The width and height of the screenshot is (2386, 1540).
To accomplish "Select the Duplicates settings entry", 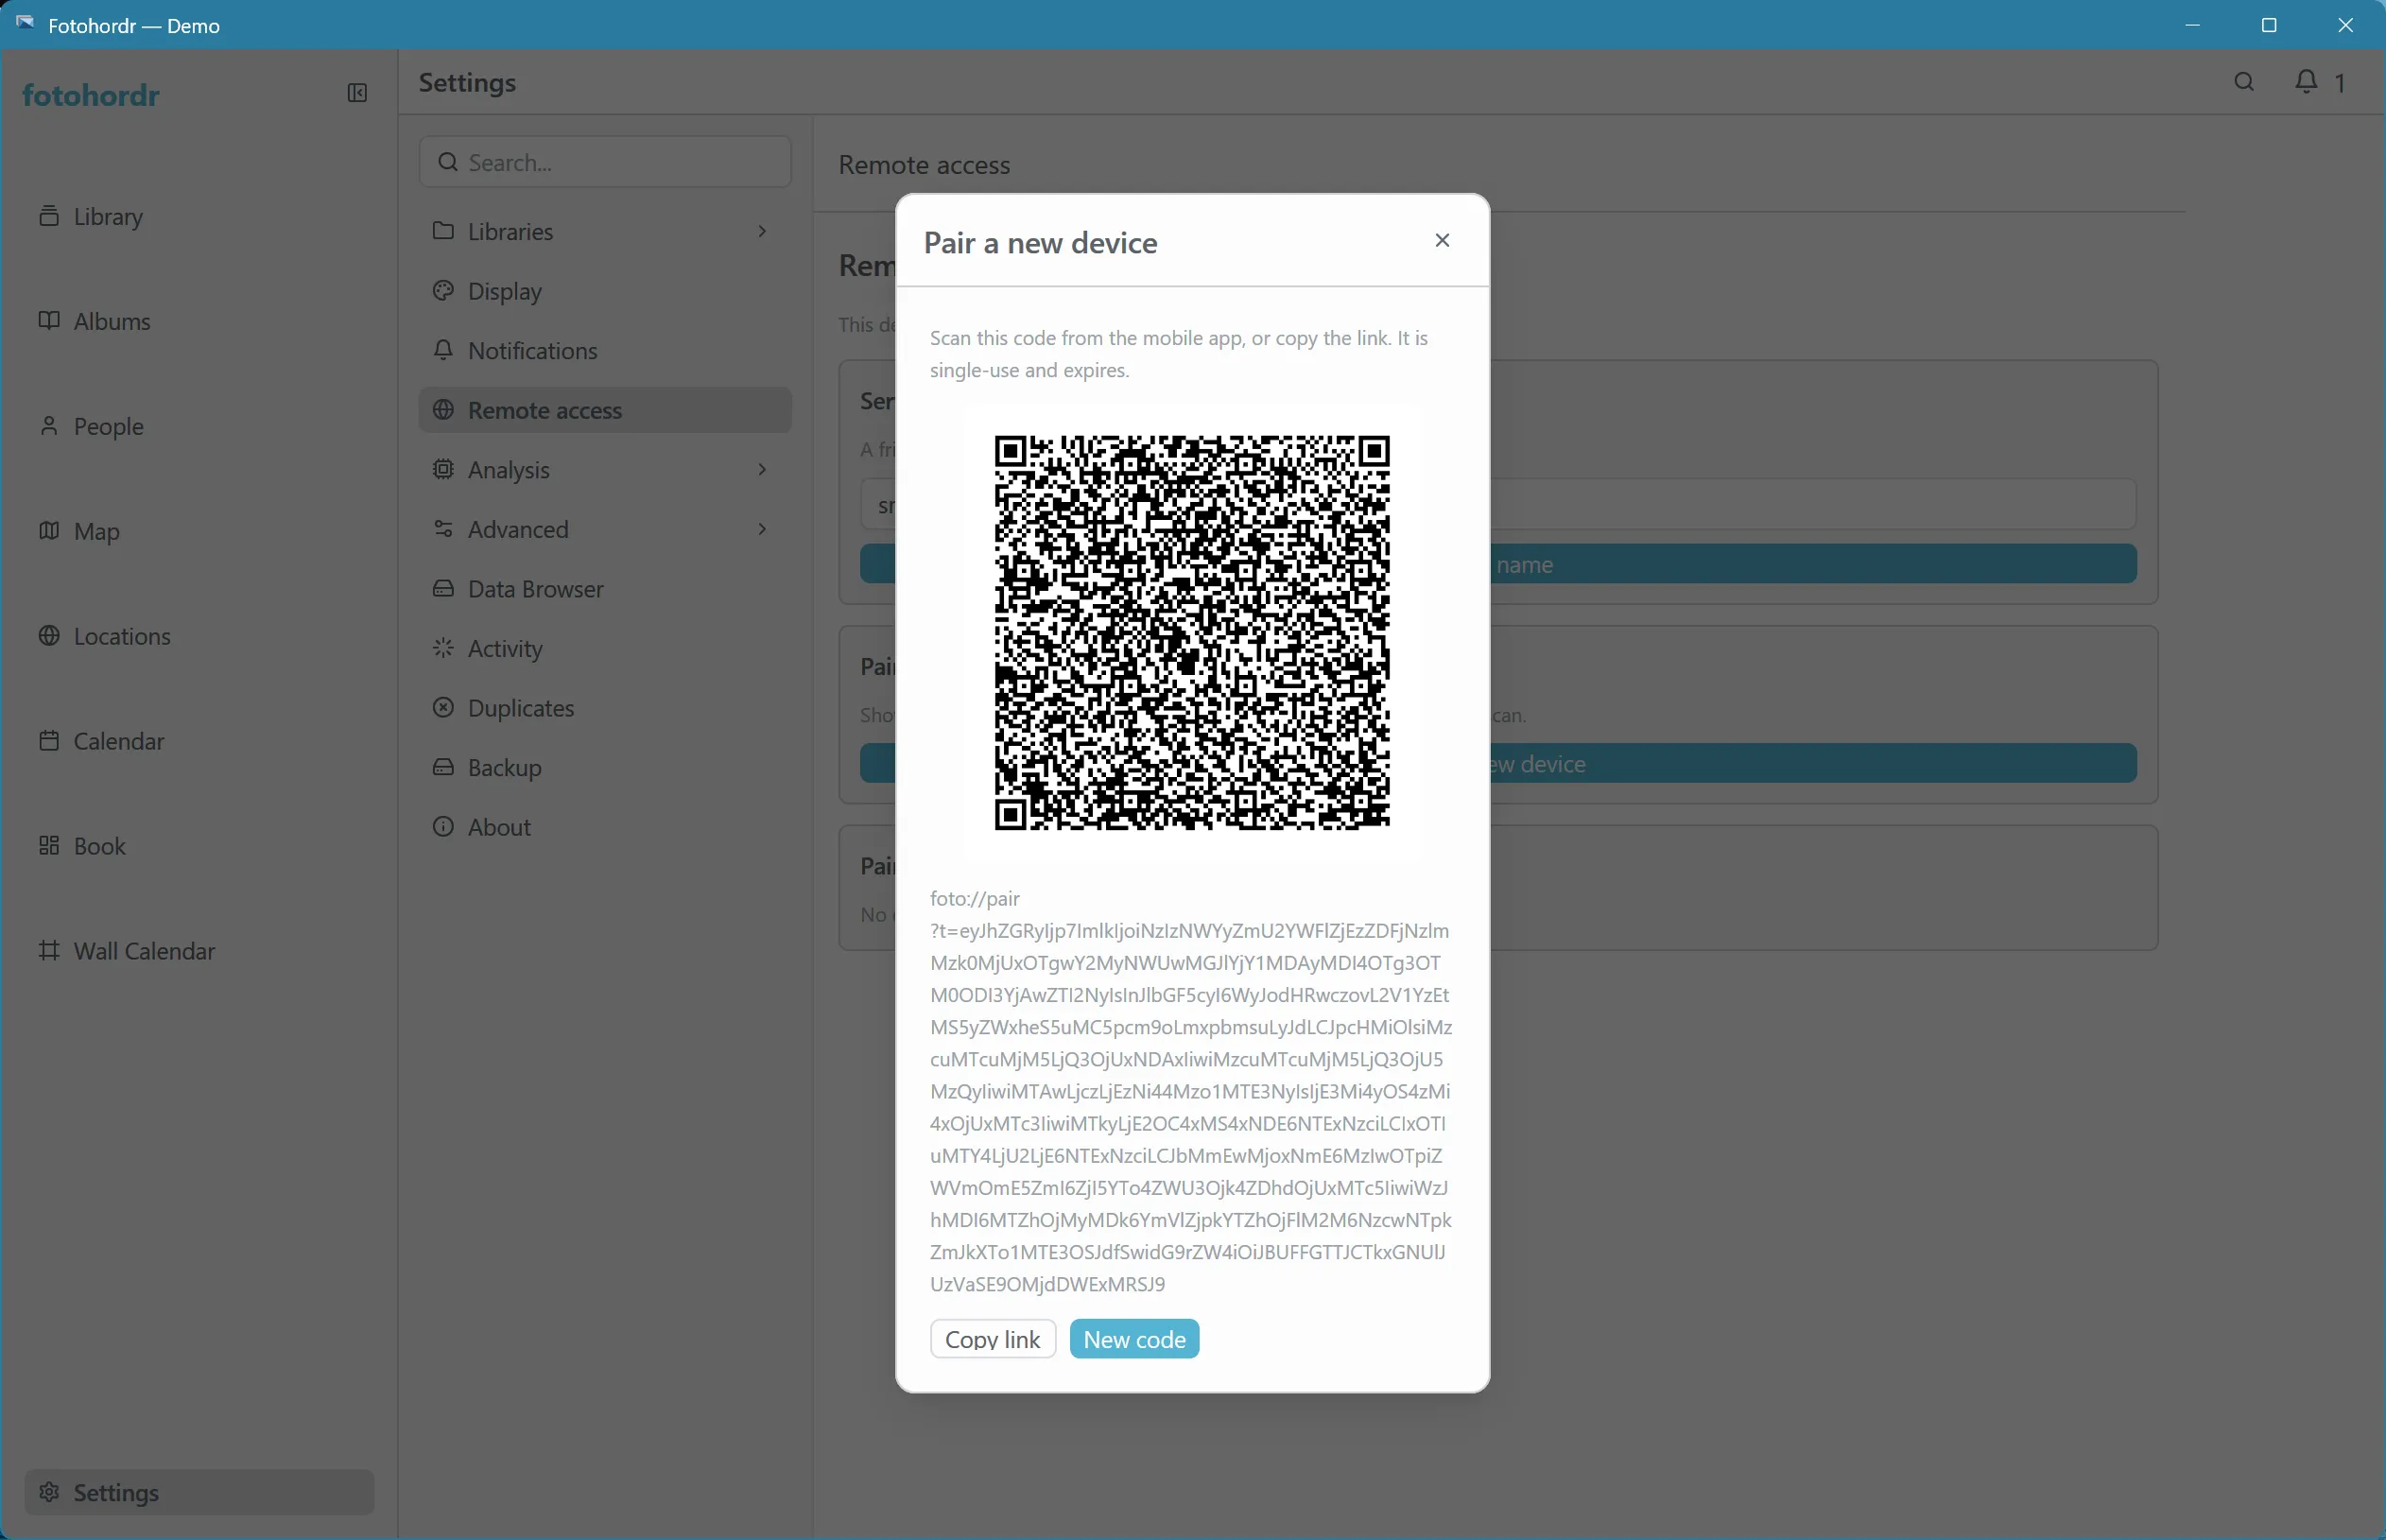I will click(605, 708).
